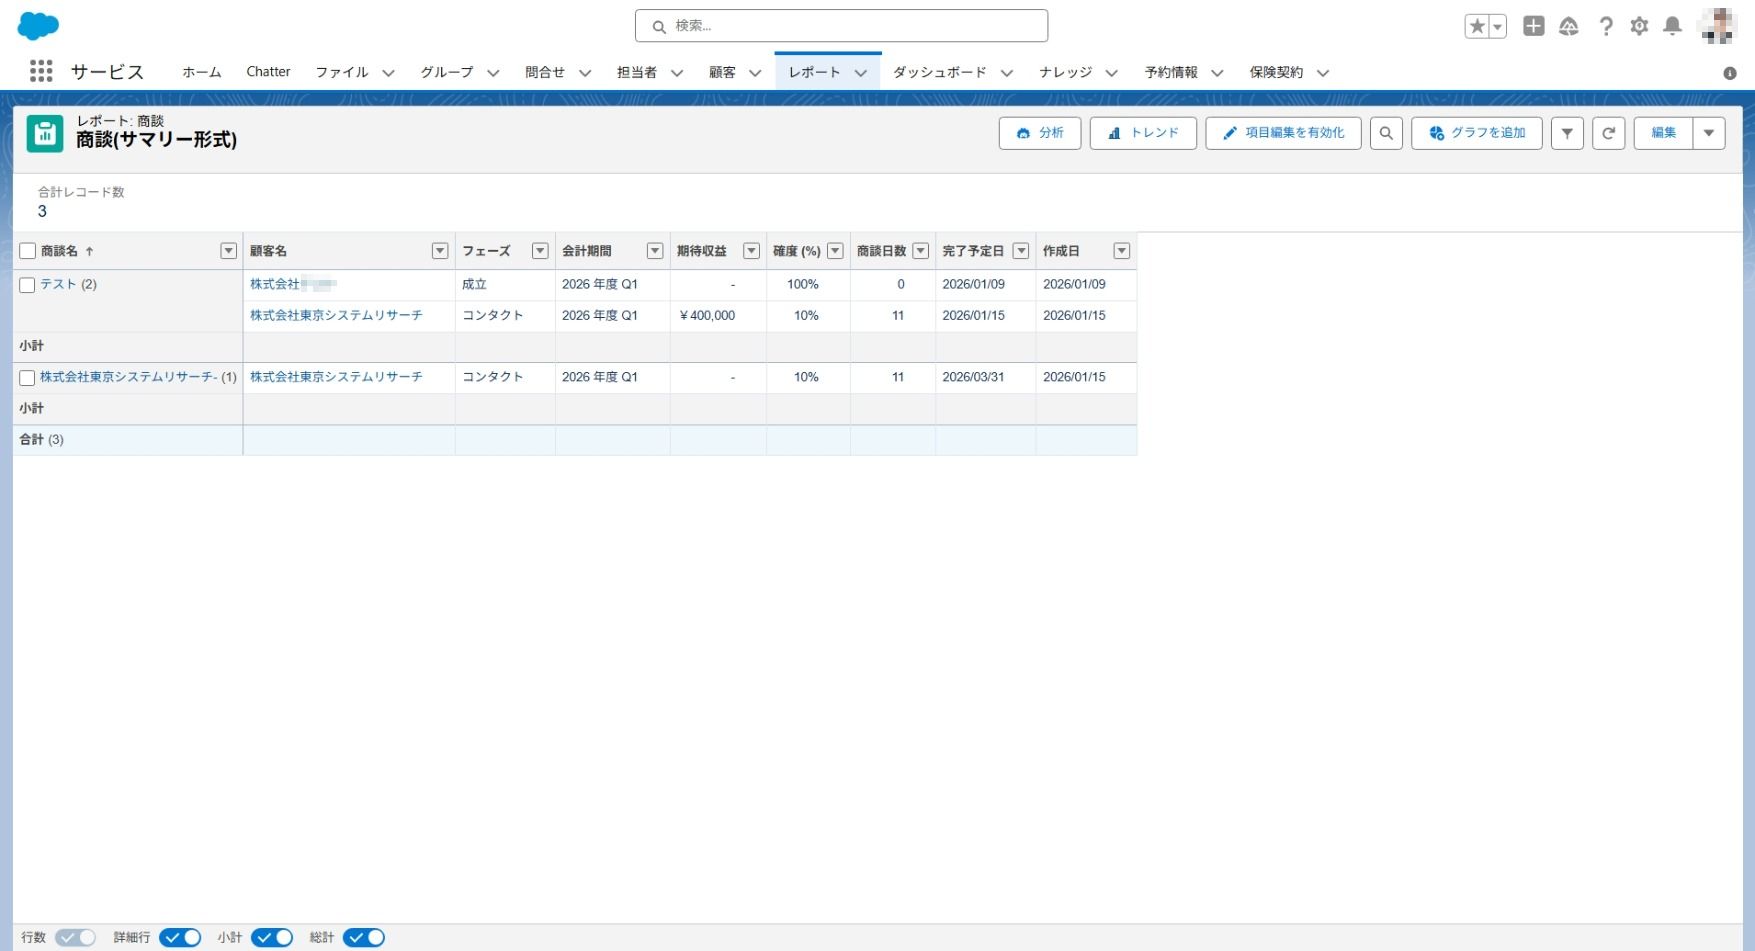This screenshot has width=1755, height=951.
Task: Expand the dropdown arrow next to 編集
Action: pos(1709,133)
